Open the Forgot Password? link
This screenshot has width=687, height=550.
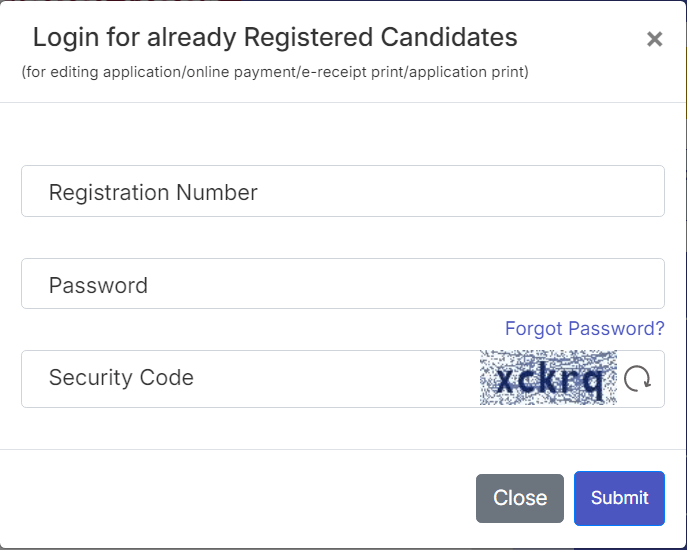pyautogui.click(x=584, y=328)
